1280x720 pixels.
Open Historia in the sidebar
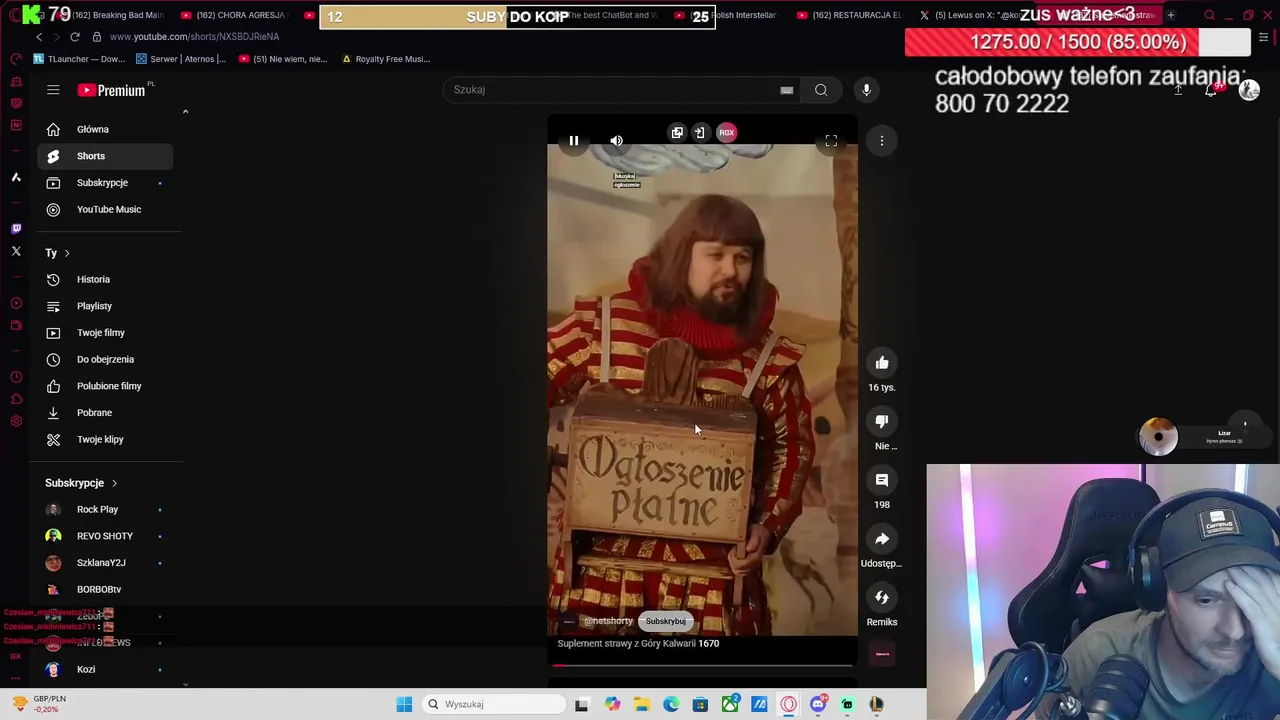tap(105, 279)
